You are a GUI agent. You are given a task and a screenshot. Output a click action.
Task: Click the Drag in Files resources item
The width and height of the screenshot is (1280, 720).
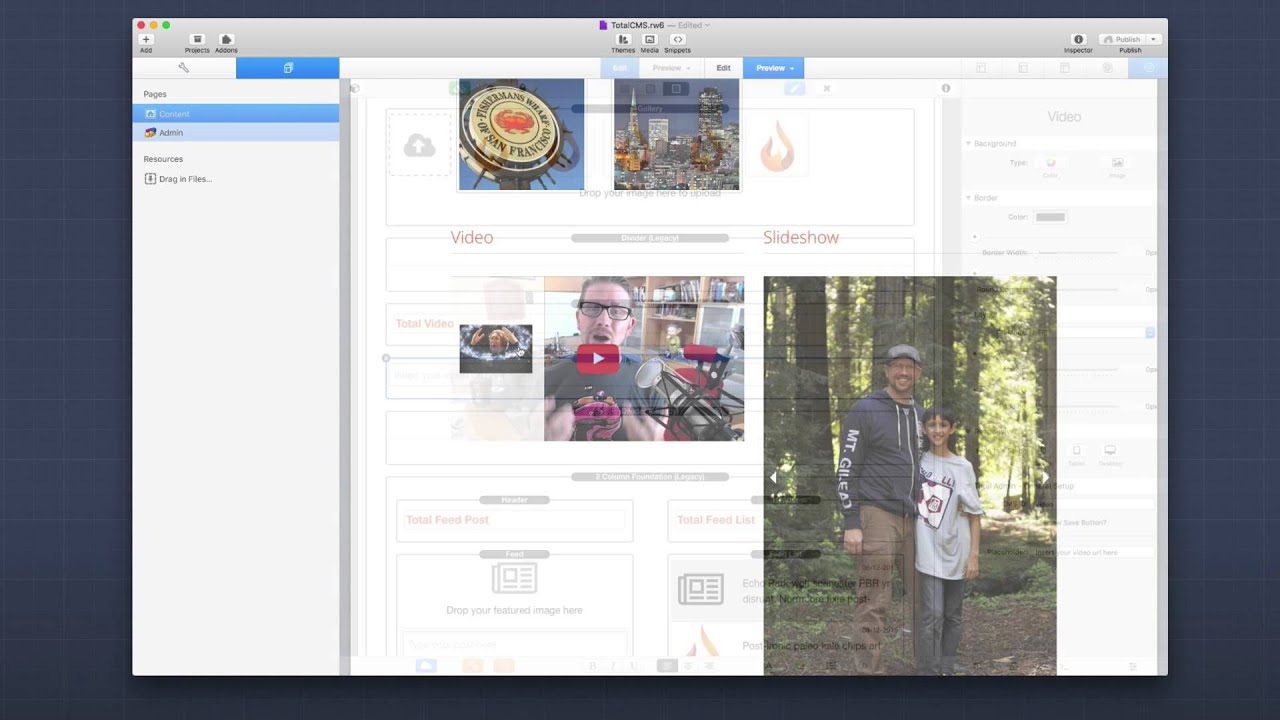[178, 179]
